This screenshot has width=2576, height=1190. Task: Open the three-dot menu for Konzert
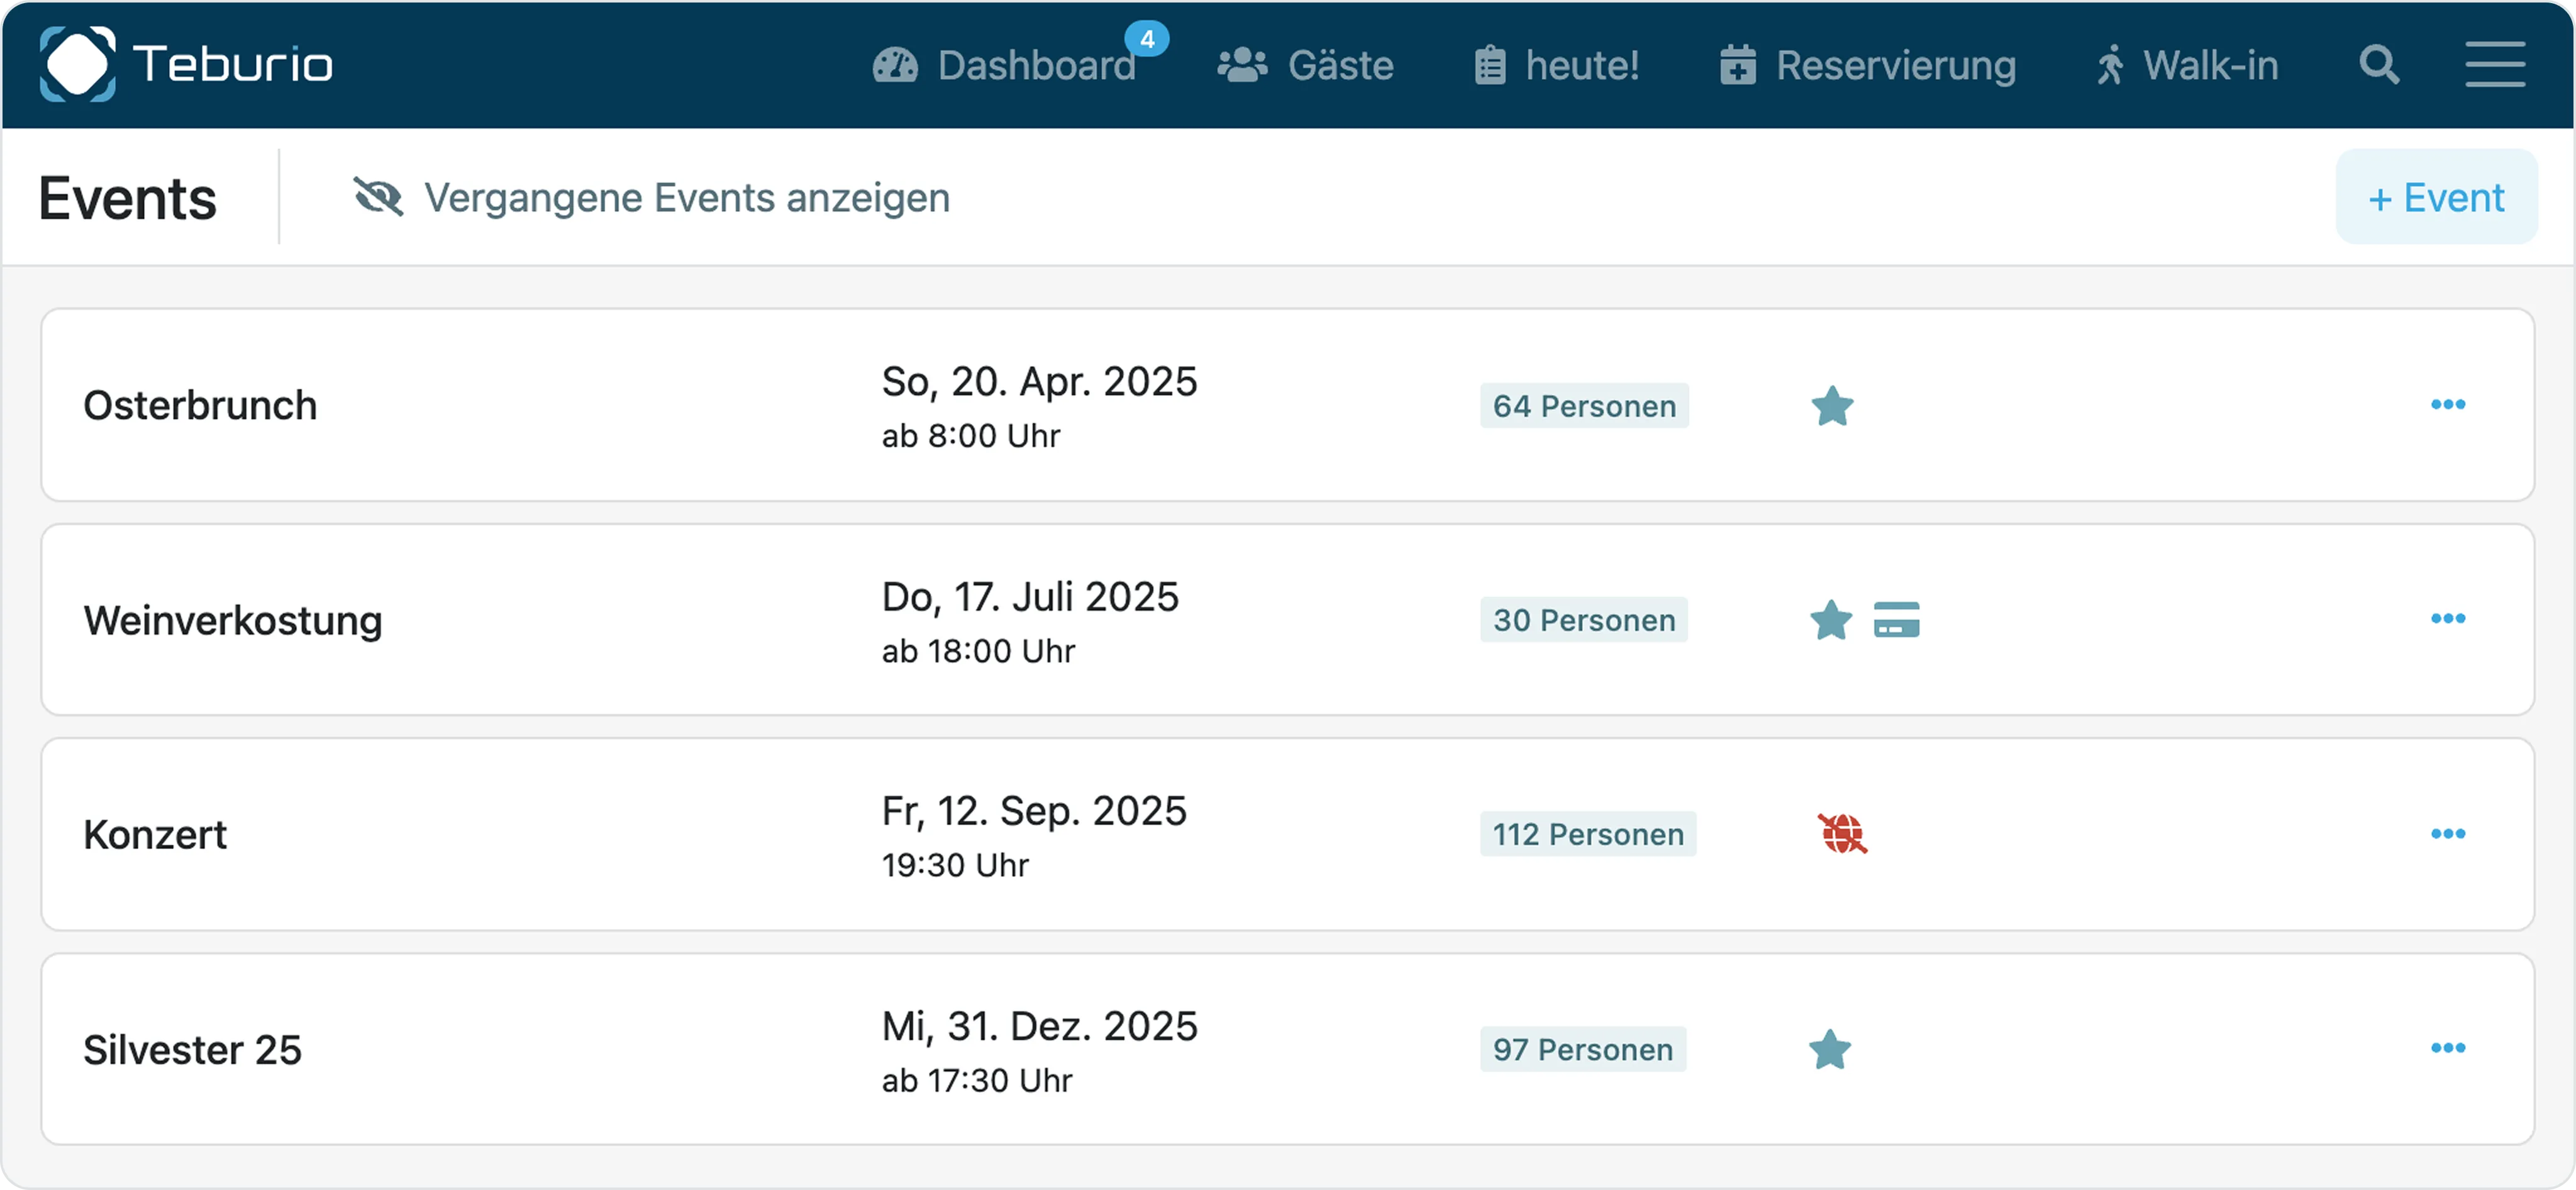pyautogui.click(x=2448, y=833)
